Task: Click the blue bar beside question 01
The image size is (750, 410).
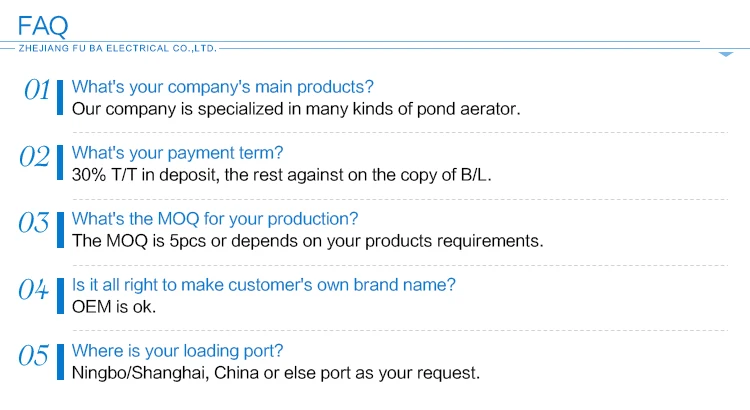Action: point(64,97)
